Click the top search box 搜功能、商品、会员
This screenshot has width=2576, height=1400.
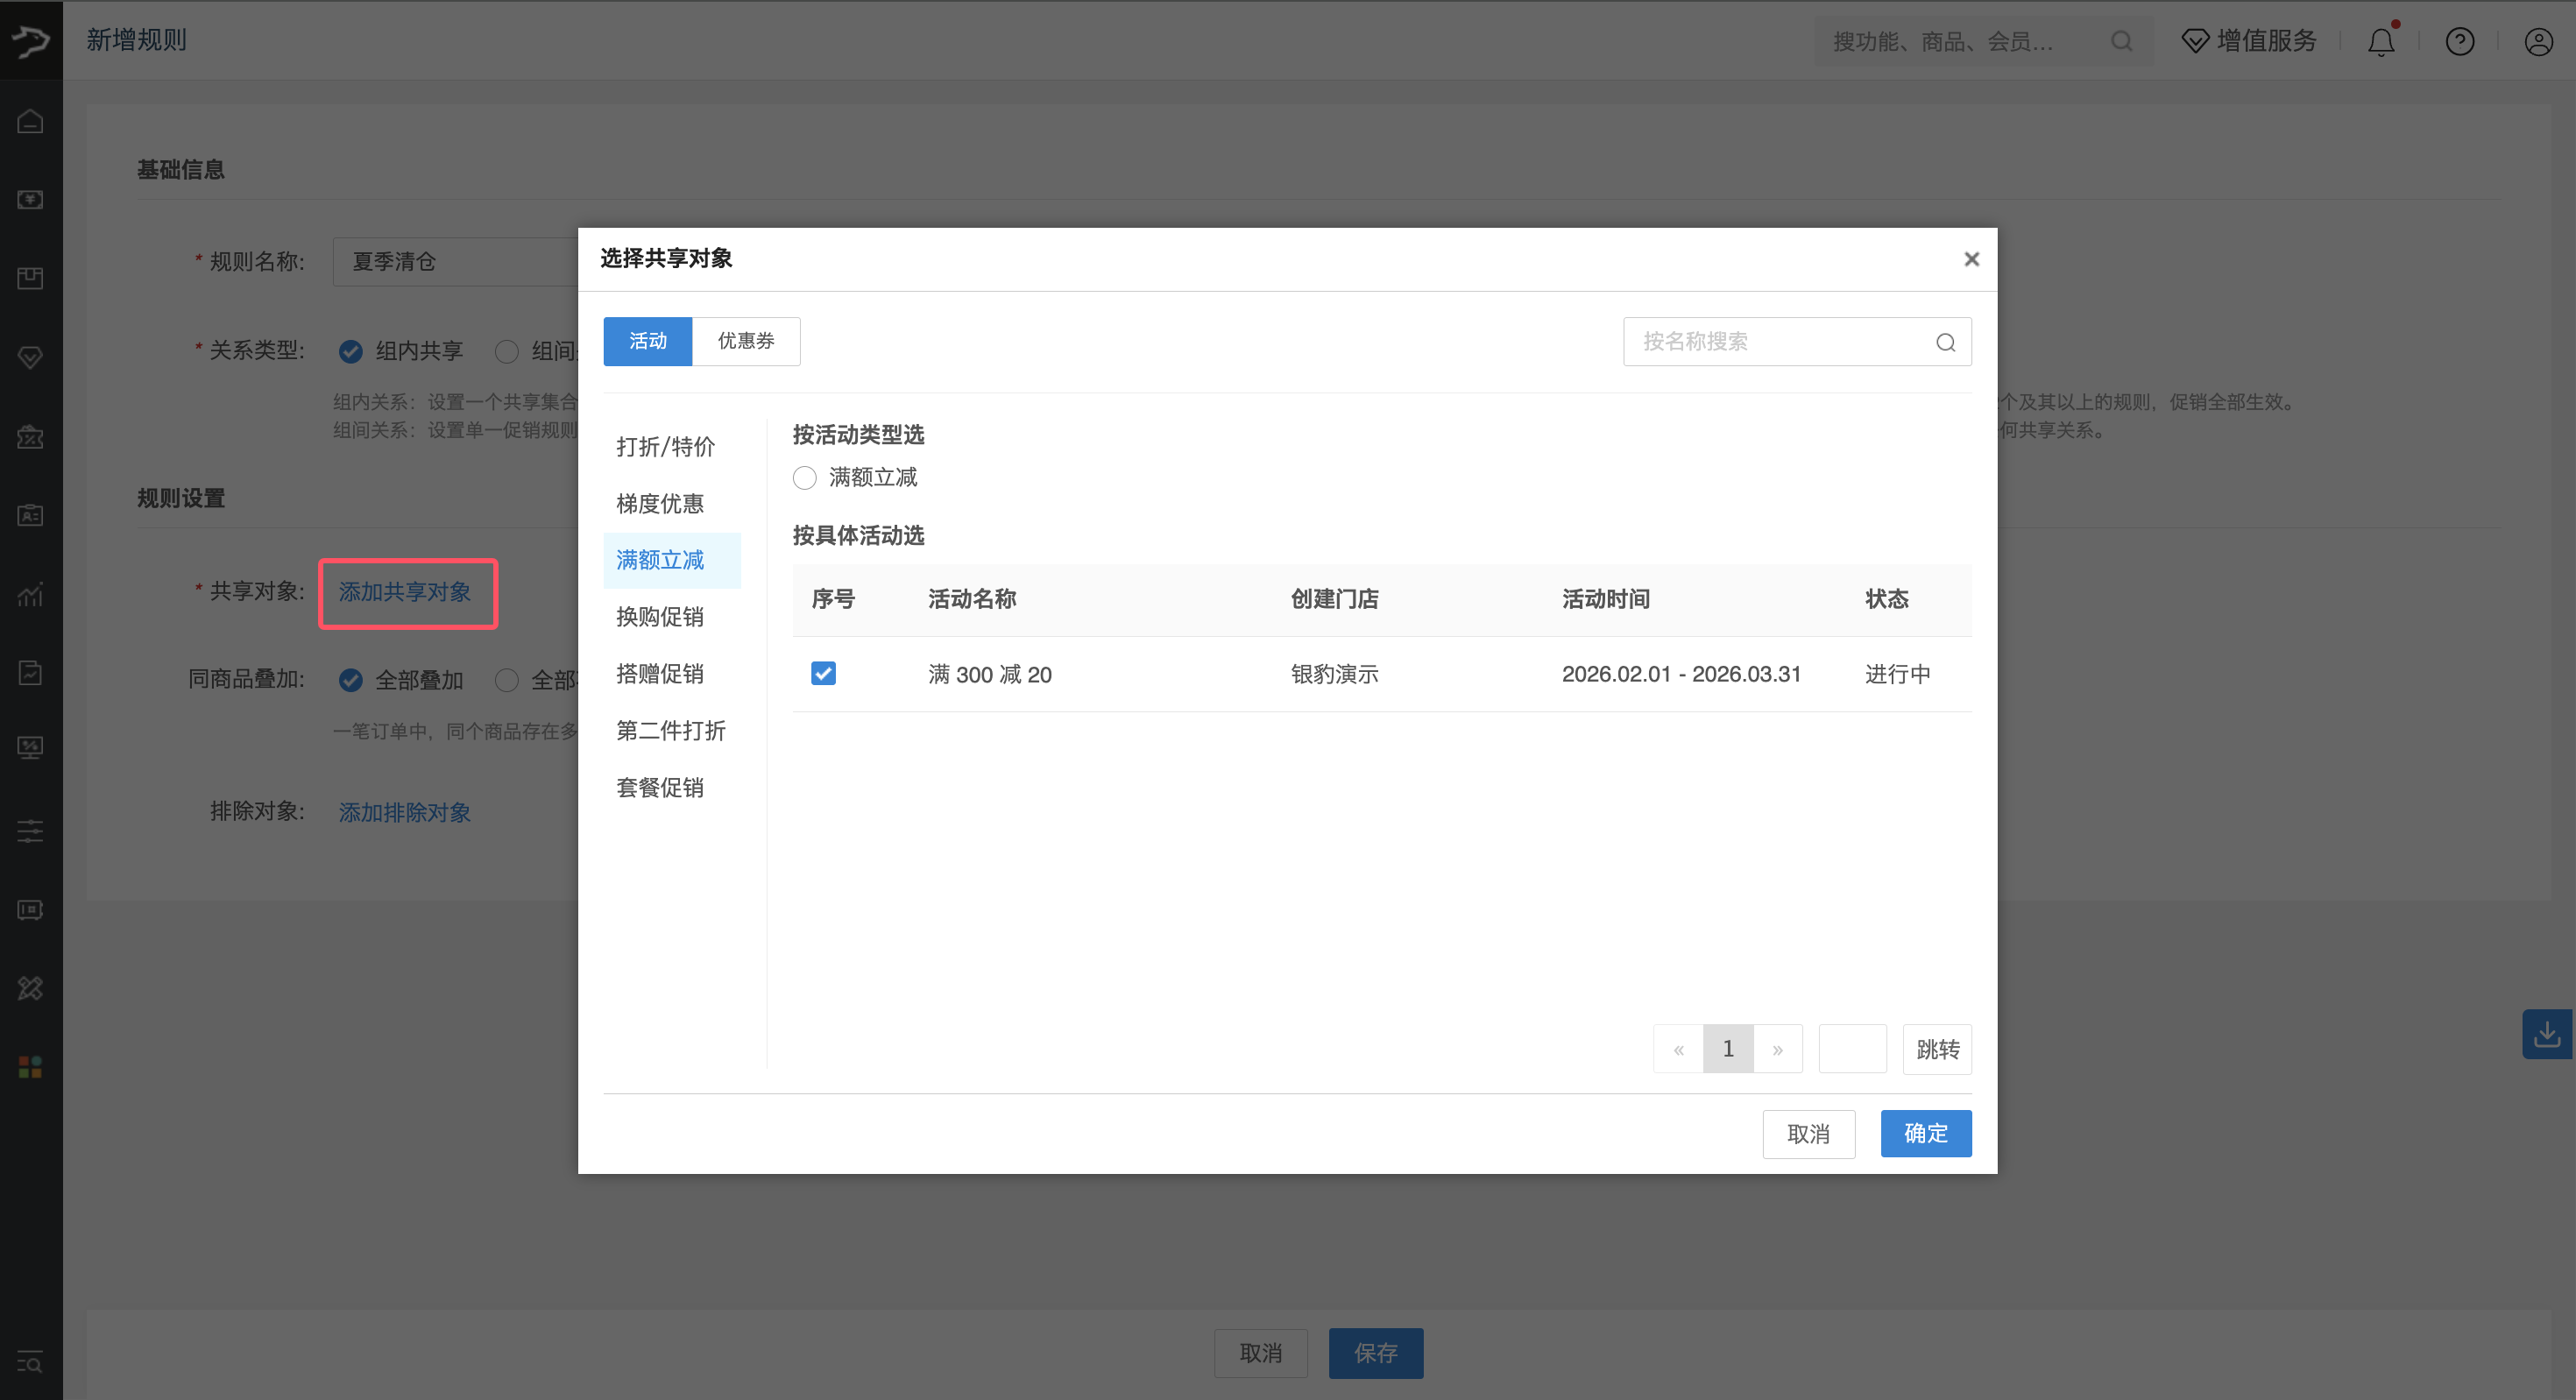1984,41
